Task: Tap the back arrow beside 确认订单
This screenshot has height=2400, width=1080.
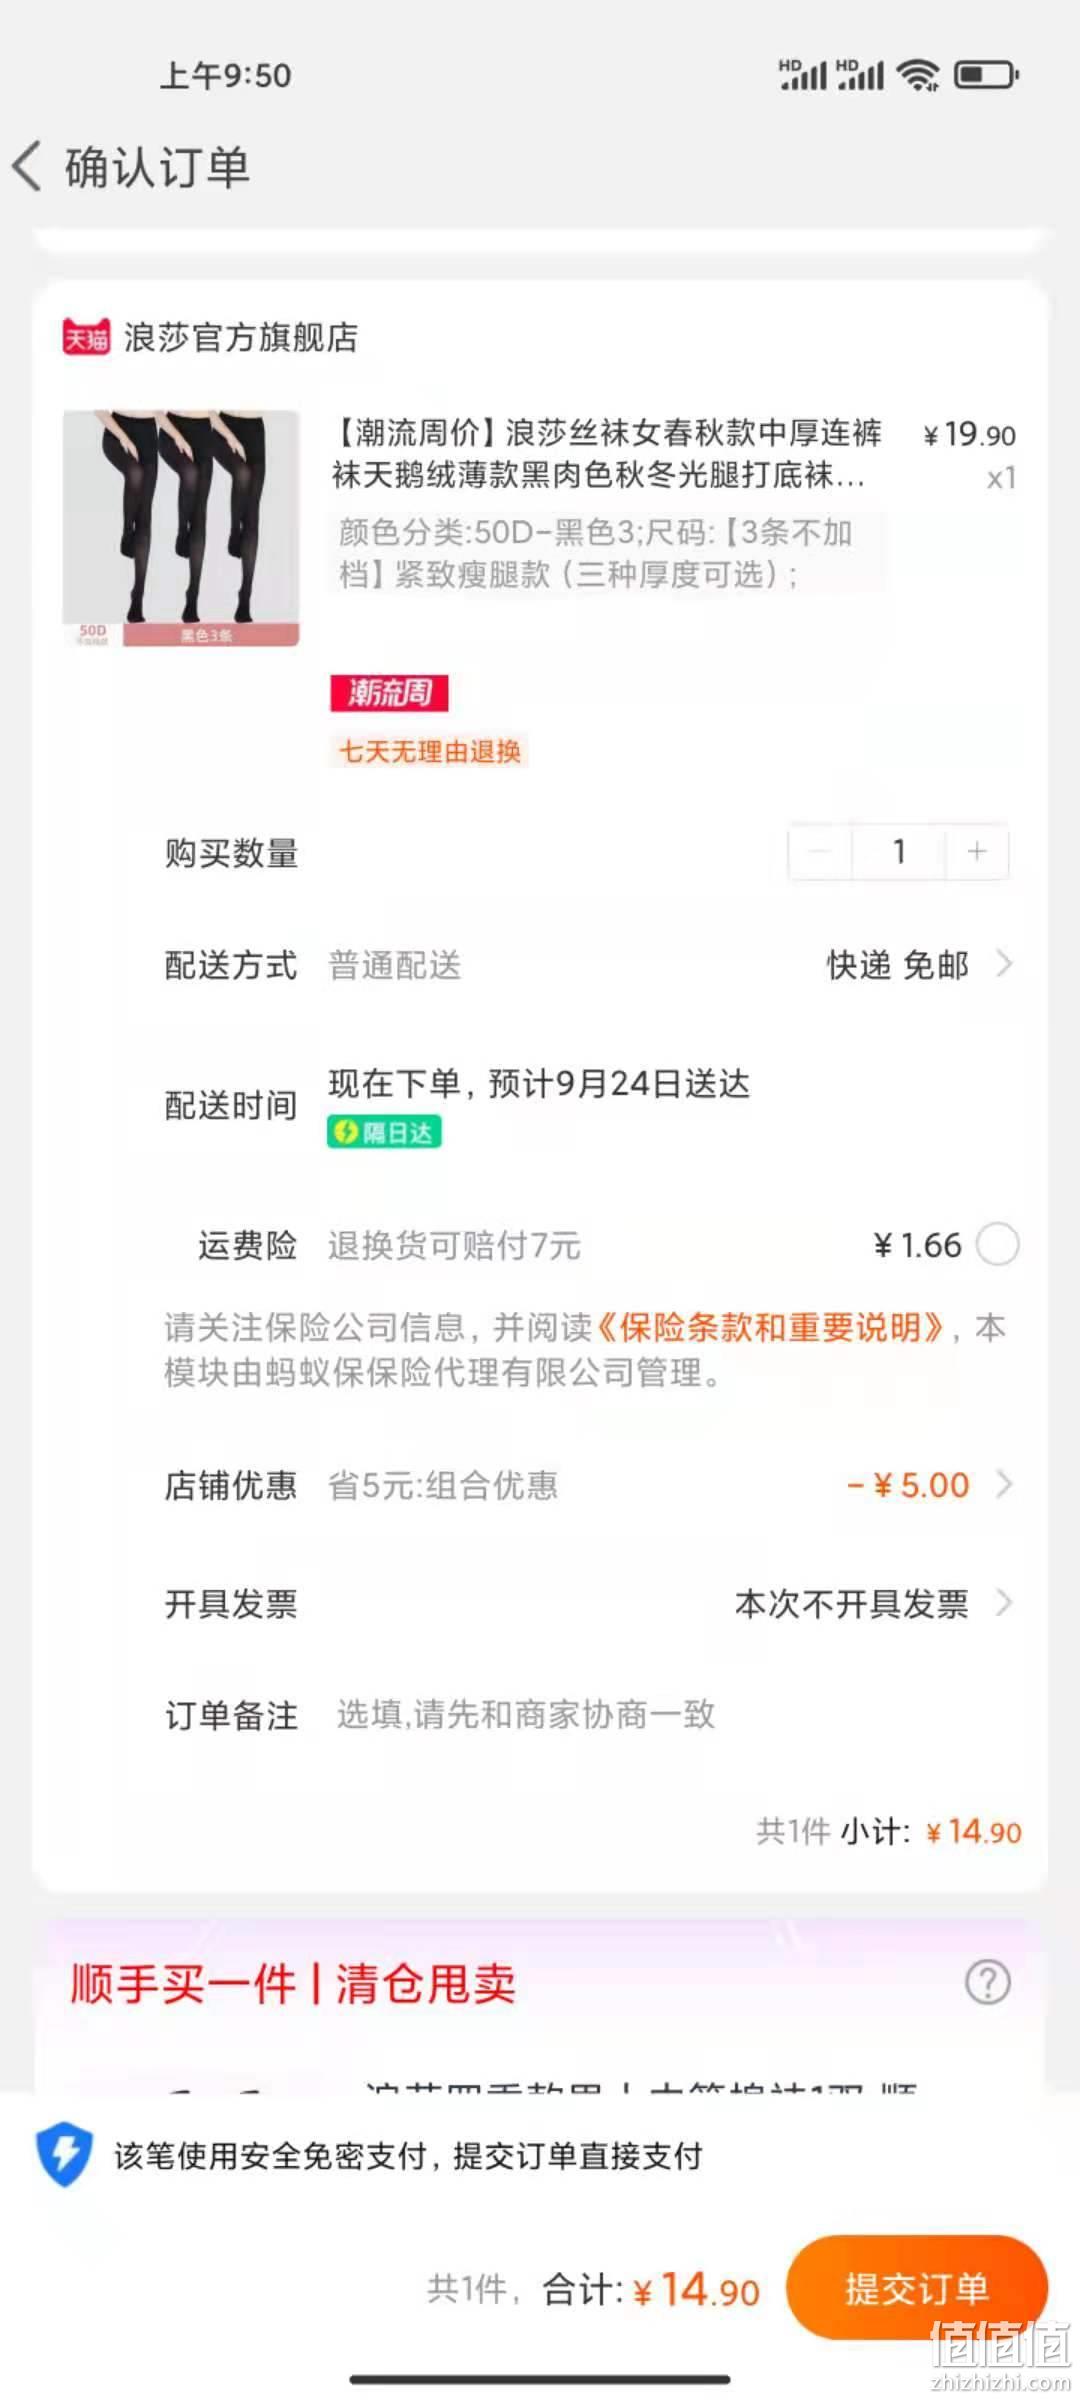Action: click(x=28, y=166)
